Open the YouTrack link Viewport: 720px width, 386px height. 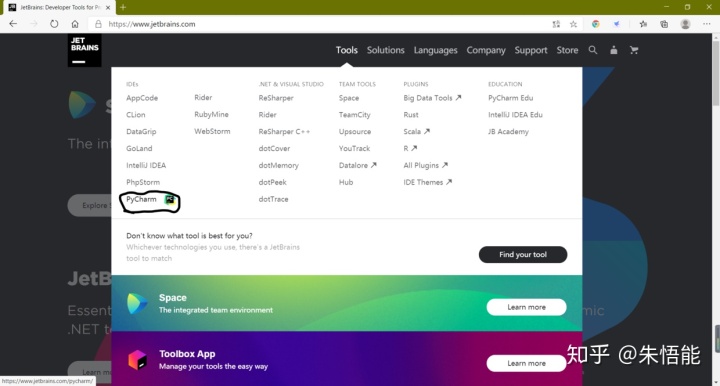coord(354,148)
